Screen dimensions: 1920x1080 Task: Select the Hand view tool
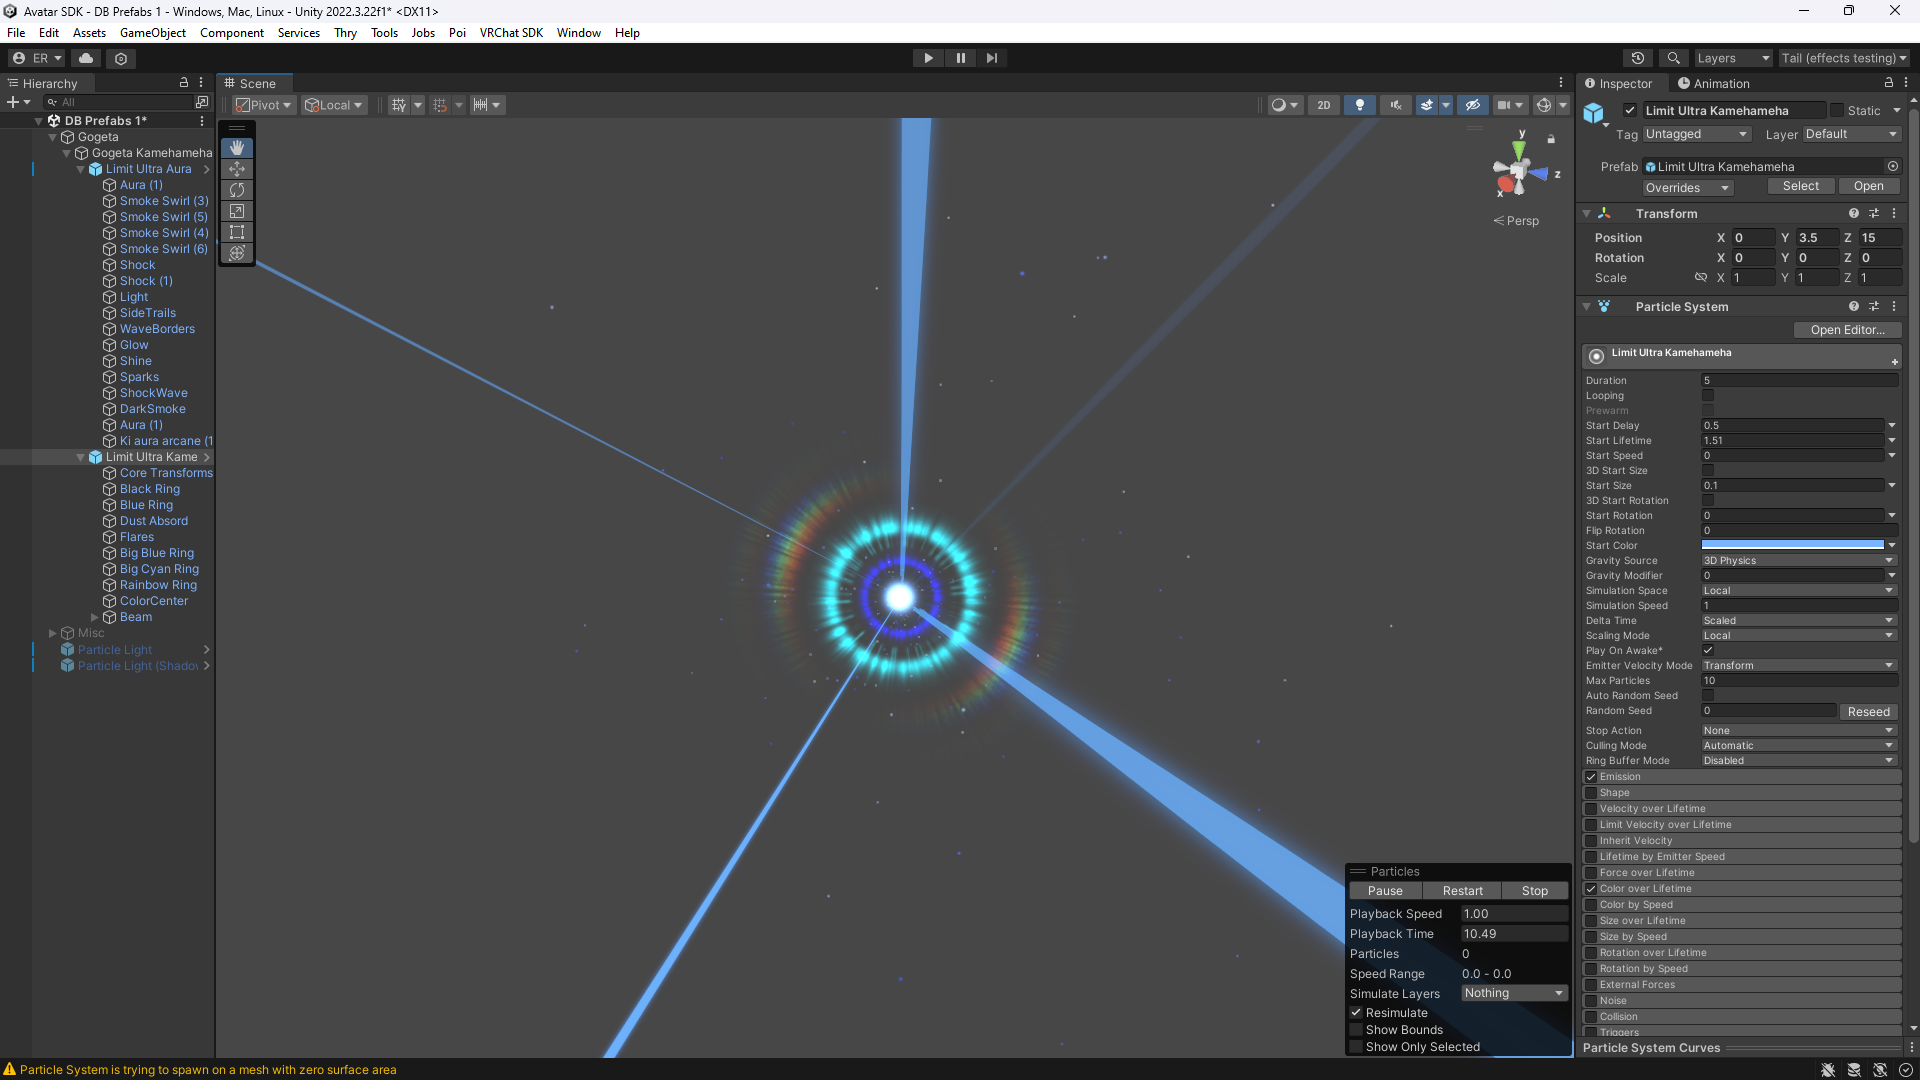[x=237, y=148]
